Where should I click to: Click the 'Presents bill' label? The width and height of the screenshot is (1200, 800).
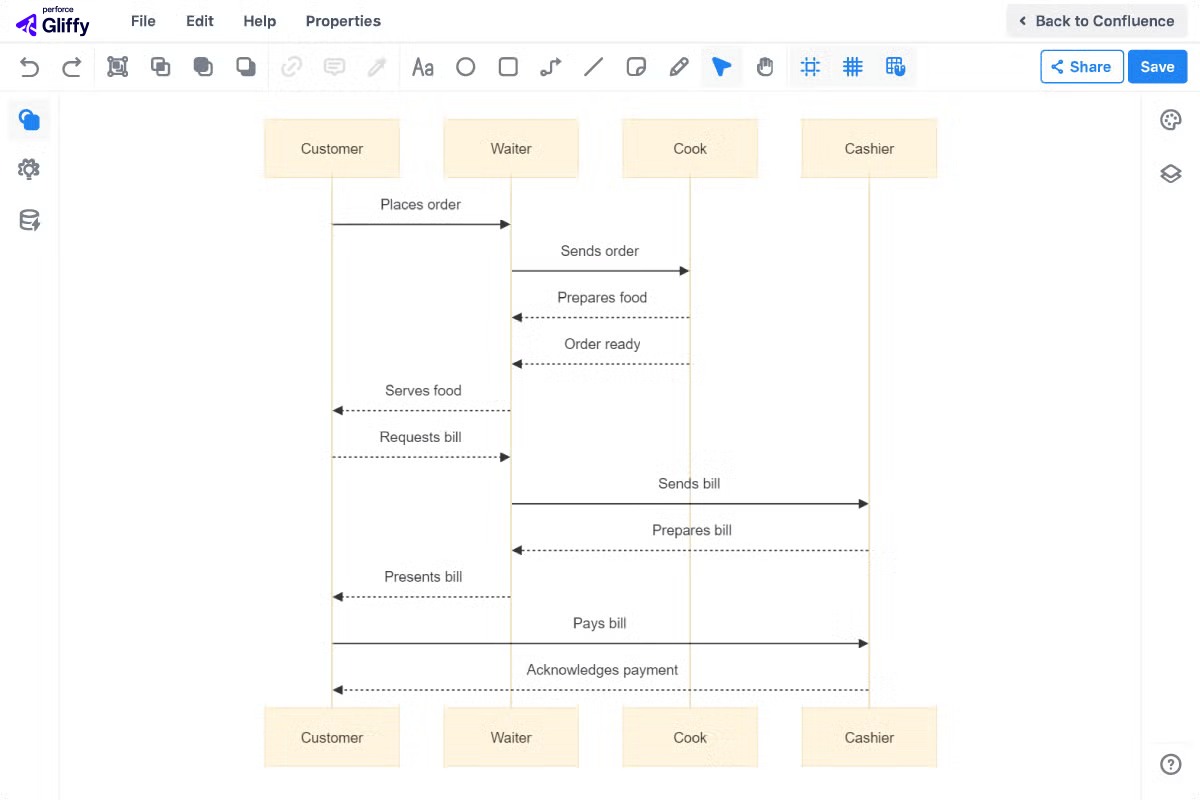[423, 577]
